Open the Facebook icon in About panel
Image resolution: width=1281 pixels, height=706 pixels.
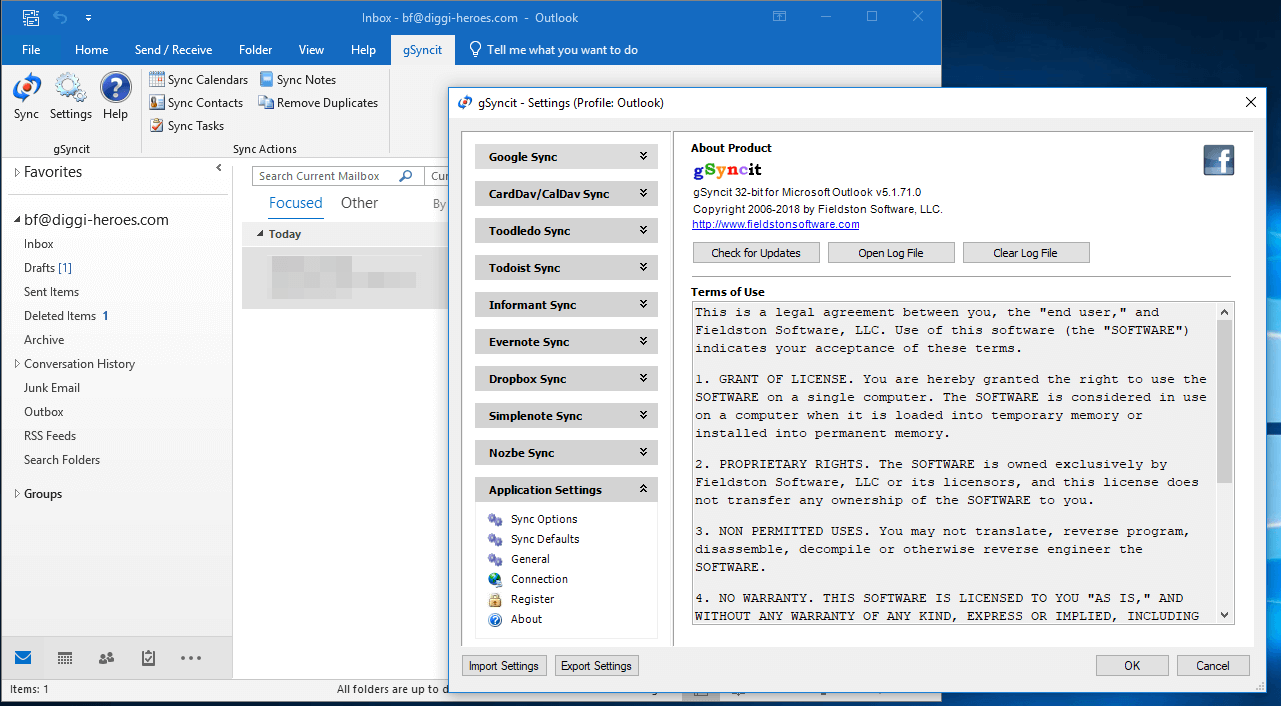[1218, 160]
